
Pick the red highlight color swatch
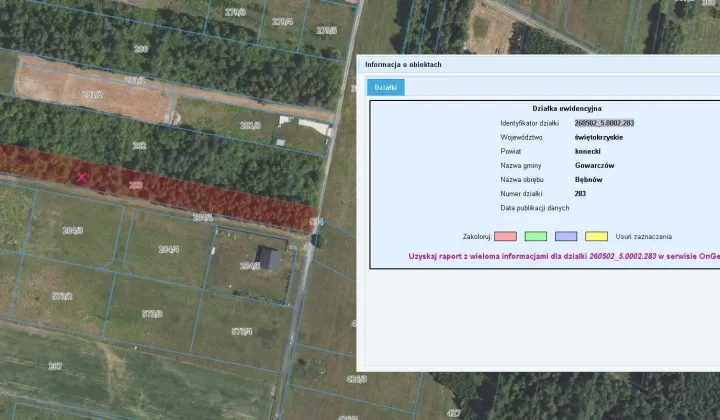click(505, 236)
